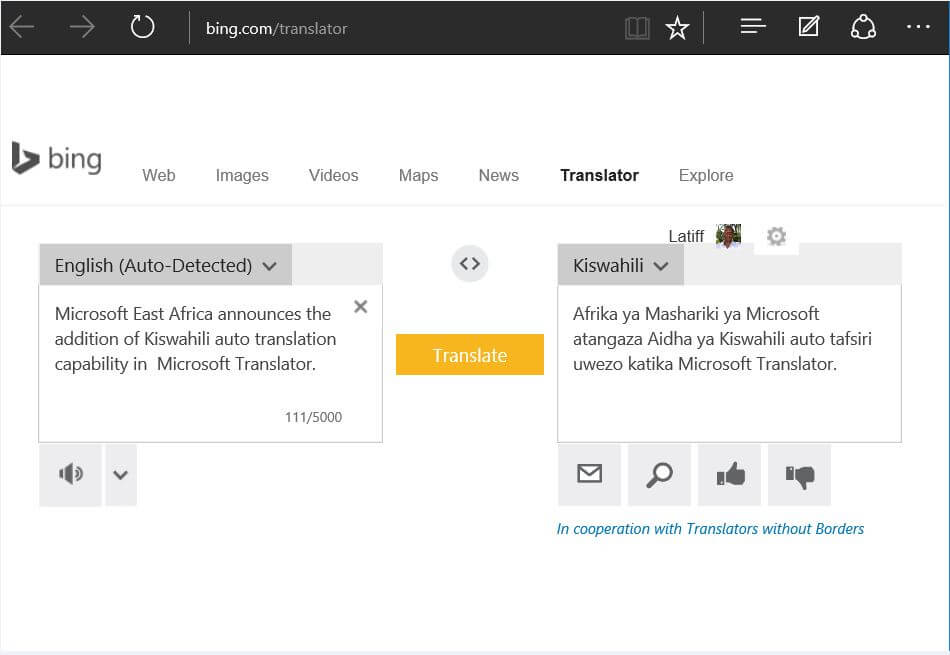Switch to the Images section
The width and height of the screenshot is (950, 655).
pyautogui.click(x=242, y=175)
